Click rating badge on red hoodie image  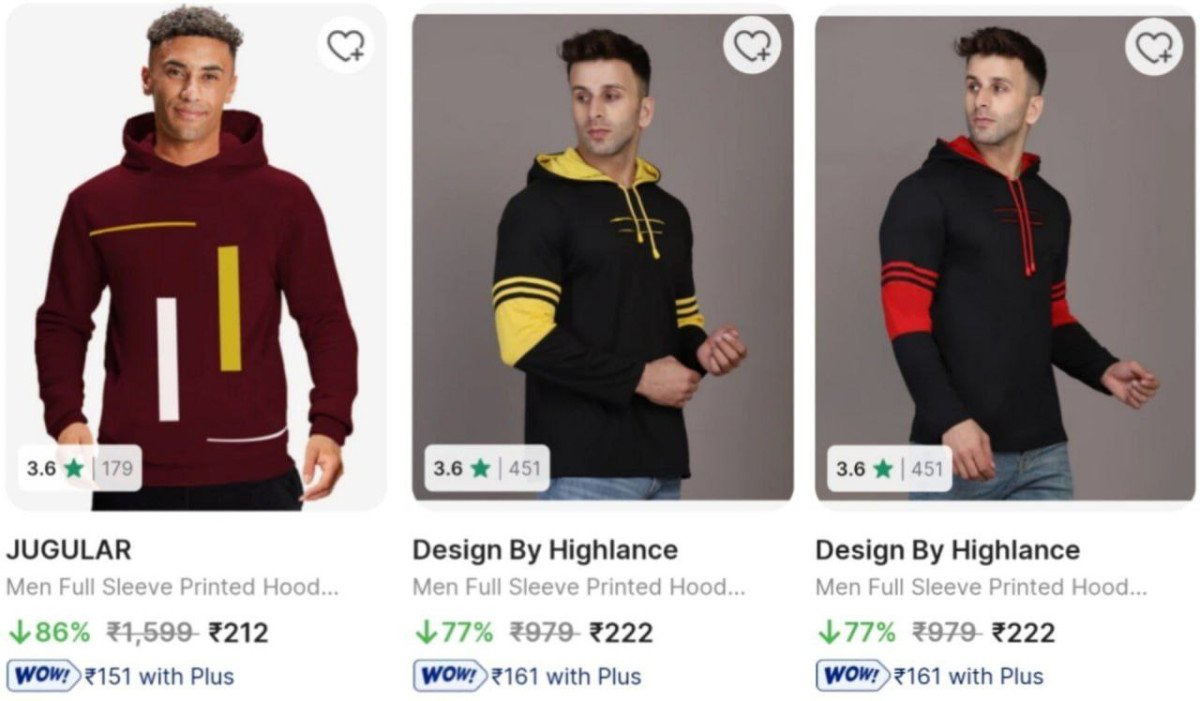click(x=890, y=468)
